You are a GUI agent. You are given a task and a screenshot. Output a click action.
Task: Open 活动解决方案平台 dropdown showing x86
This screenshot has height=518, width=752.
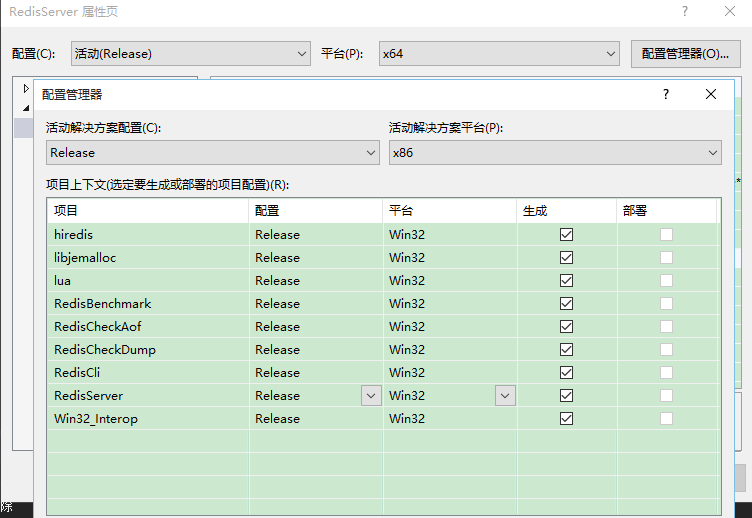click(x=555, y=153)
